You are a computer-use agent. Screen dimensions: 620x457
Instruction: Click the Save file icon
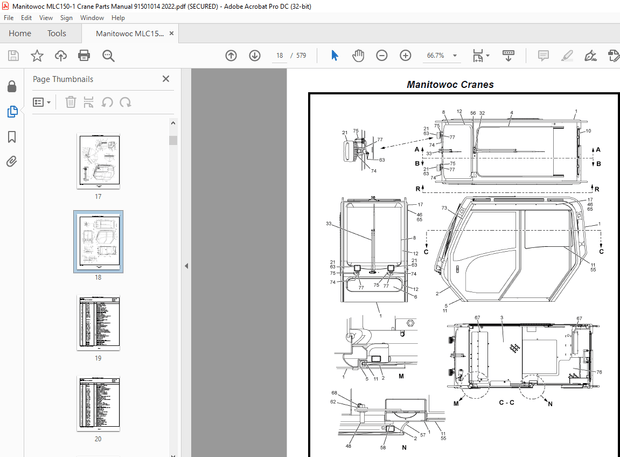(x=12, y=56)
